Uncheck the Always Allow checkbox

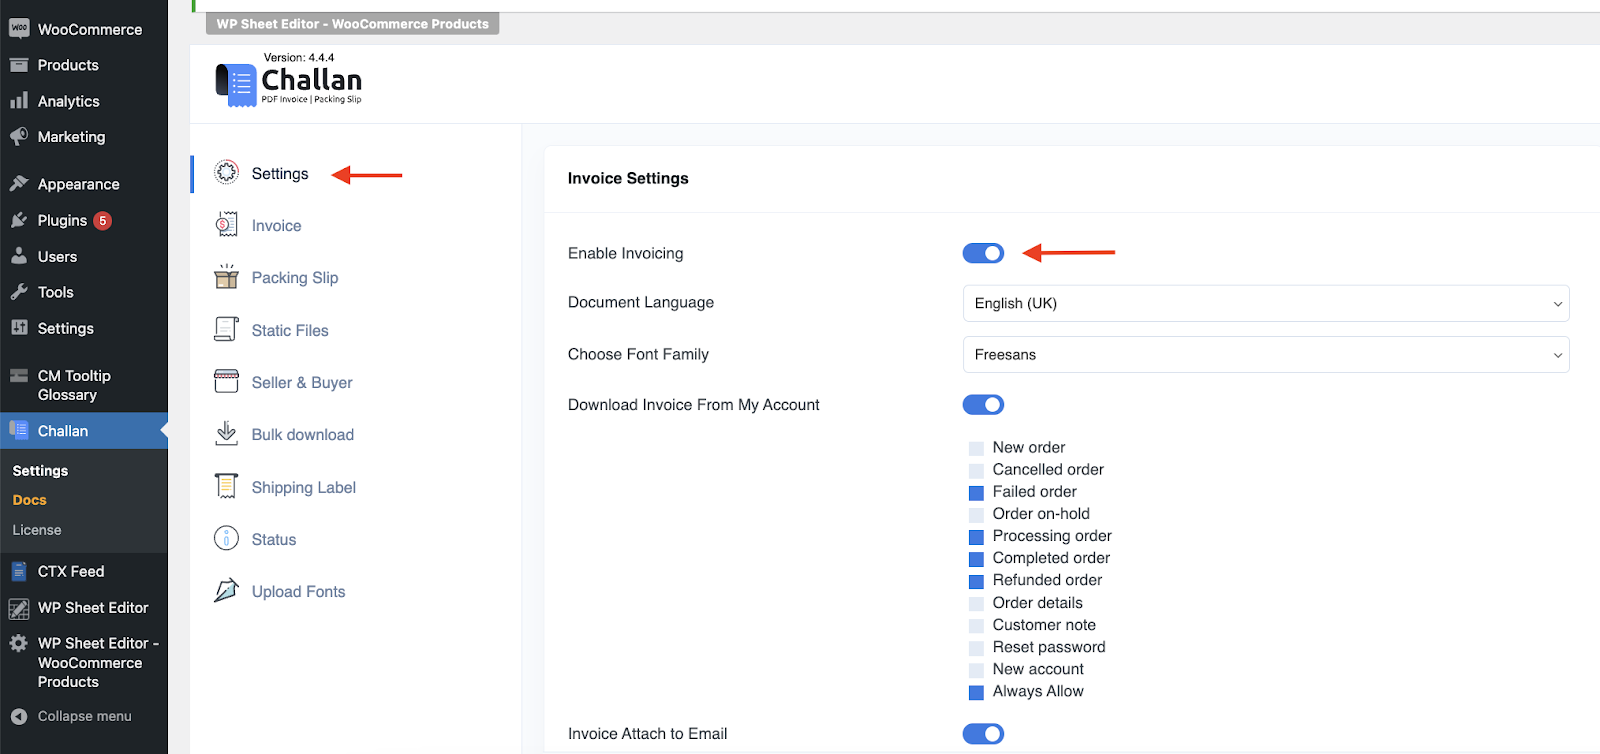point(976,692)
